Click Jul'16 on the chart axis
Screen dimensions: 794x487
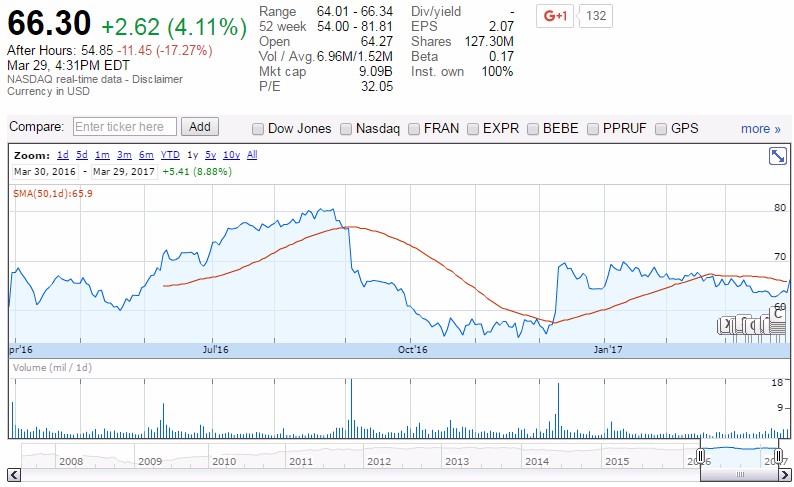click(215, 349)
